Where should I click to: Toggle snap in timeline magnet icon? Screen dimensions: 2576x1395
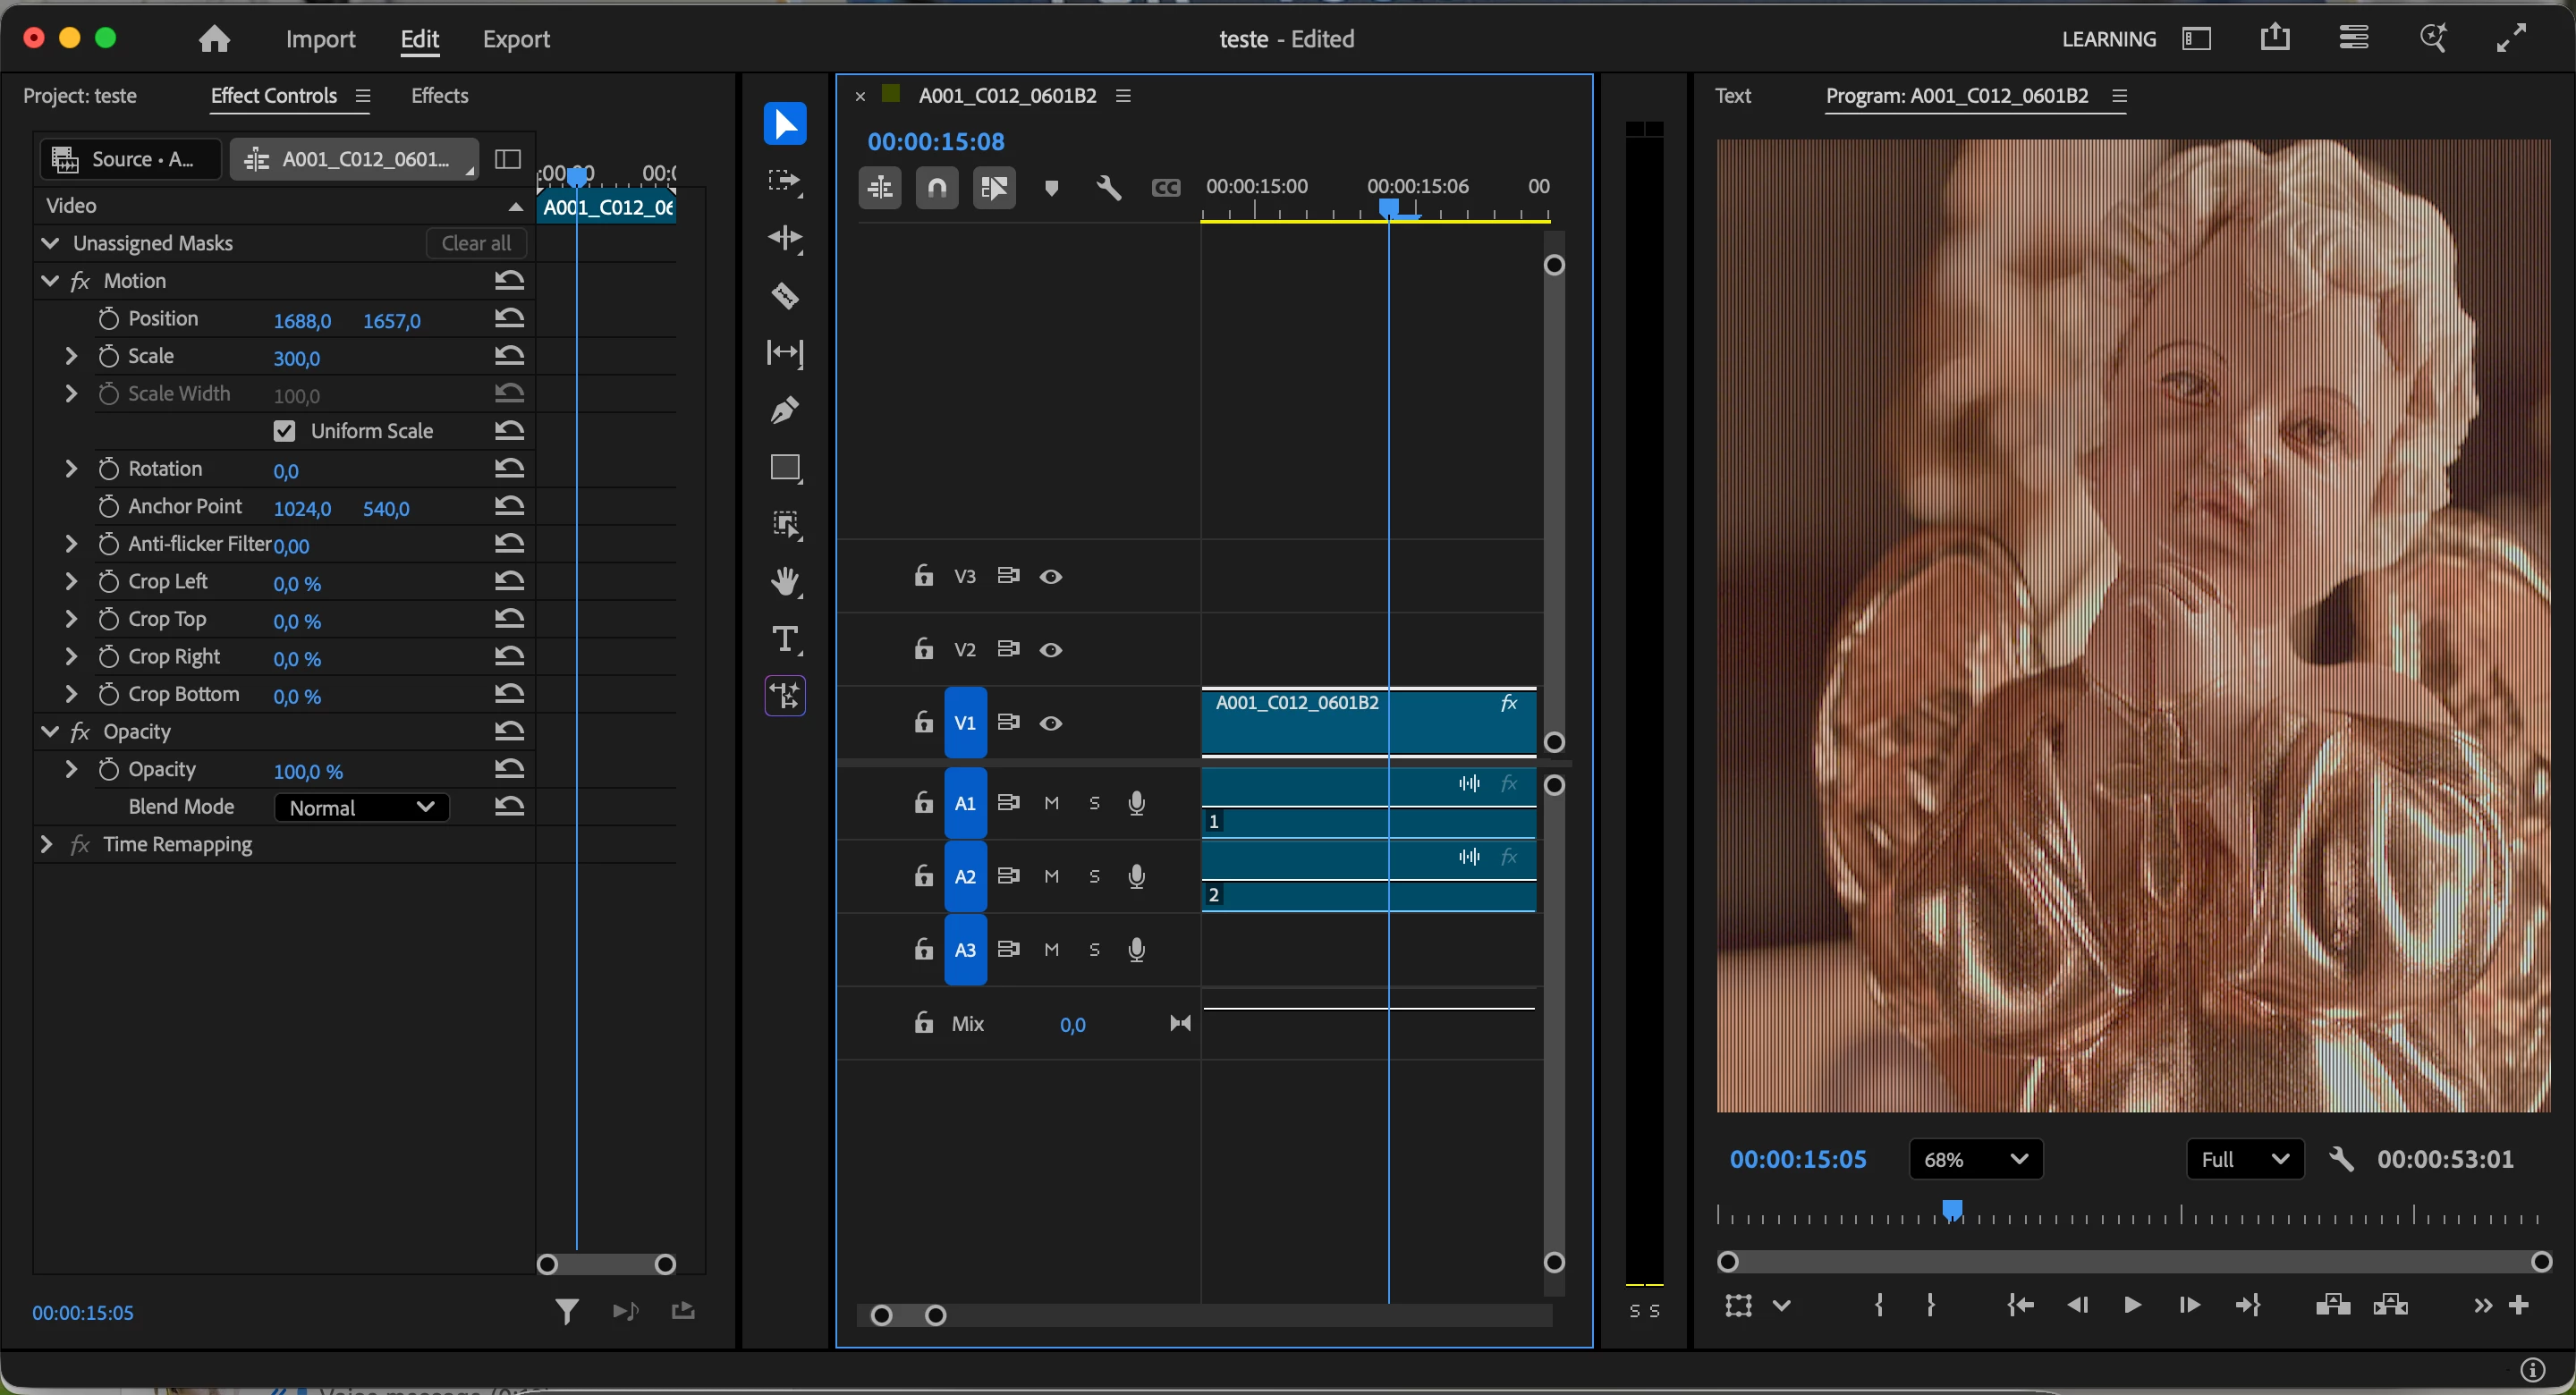pos(937,188)
